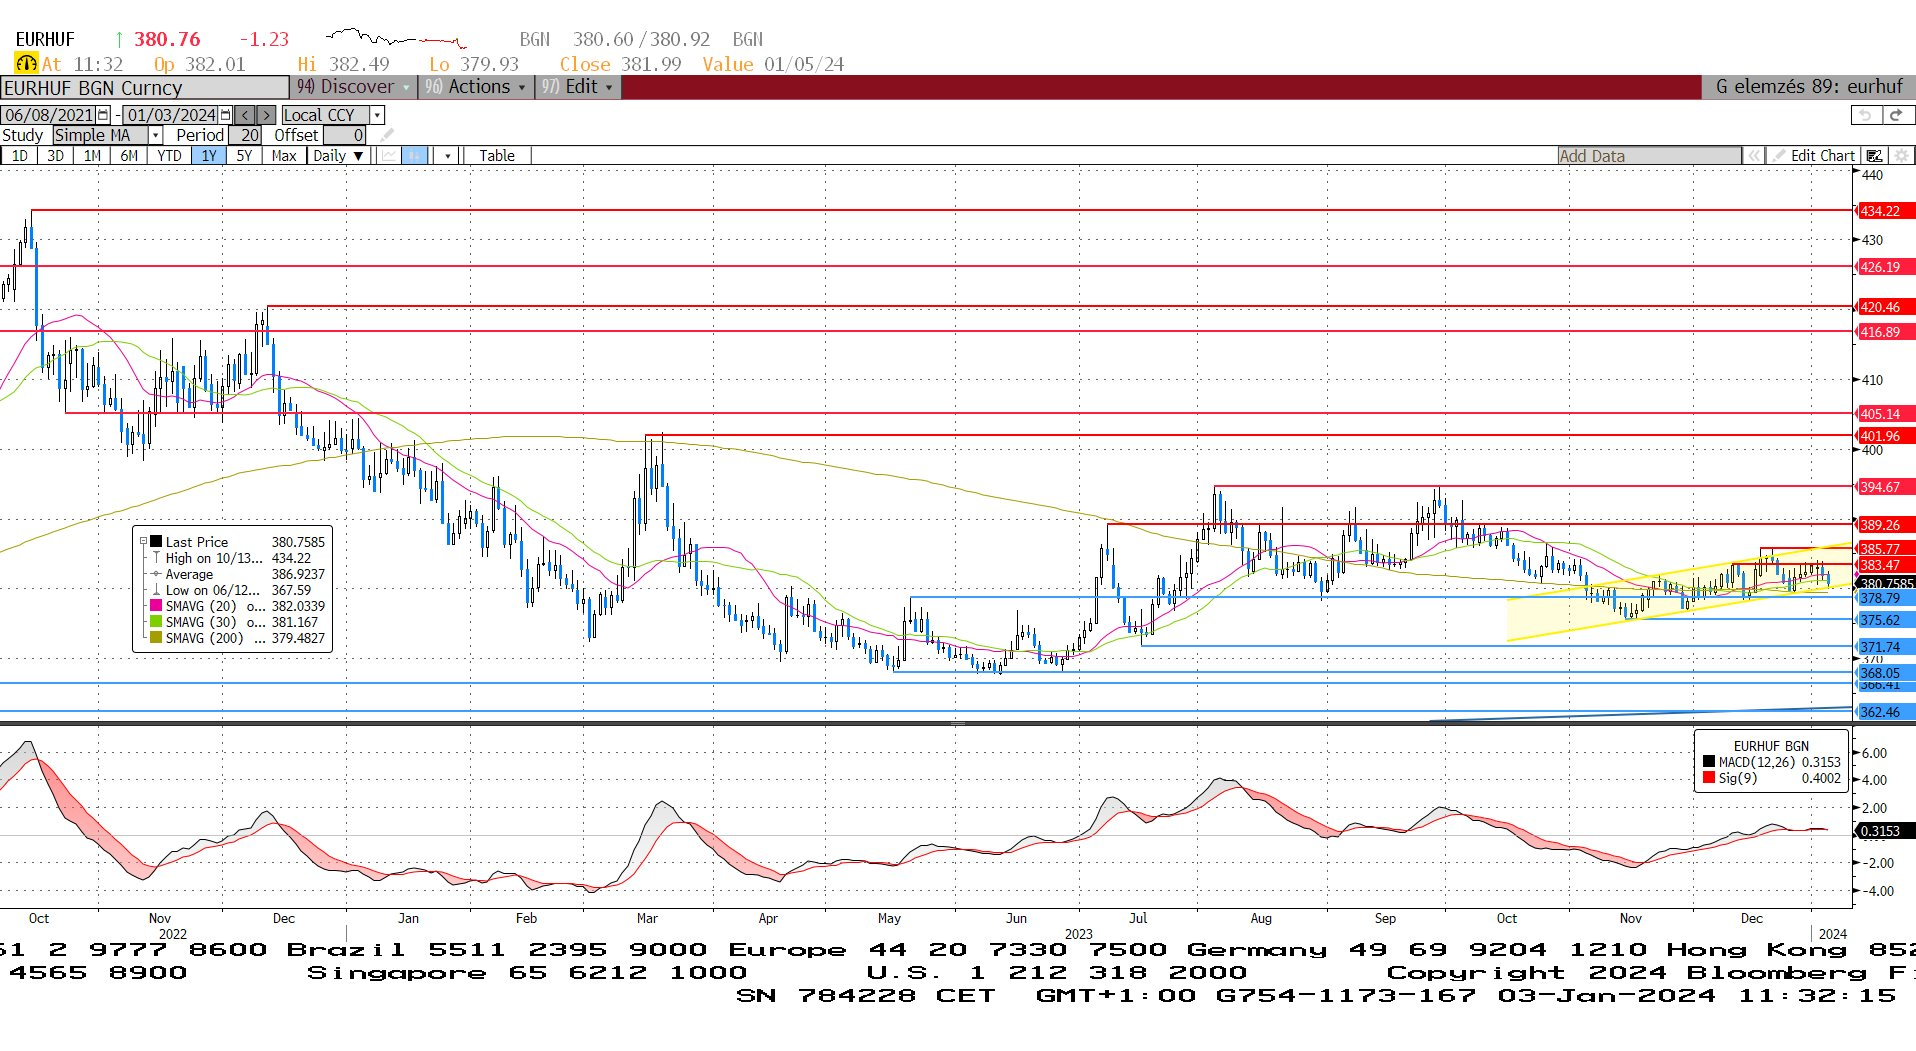Select the 6M range tab

tap(129, 156)
